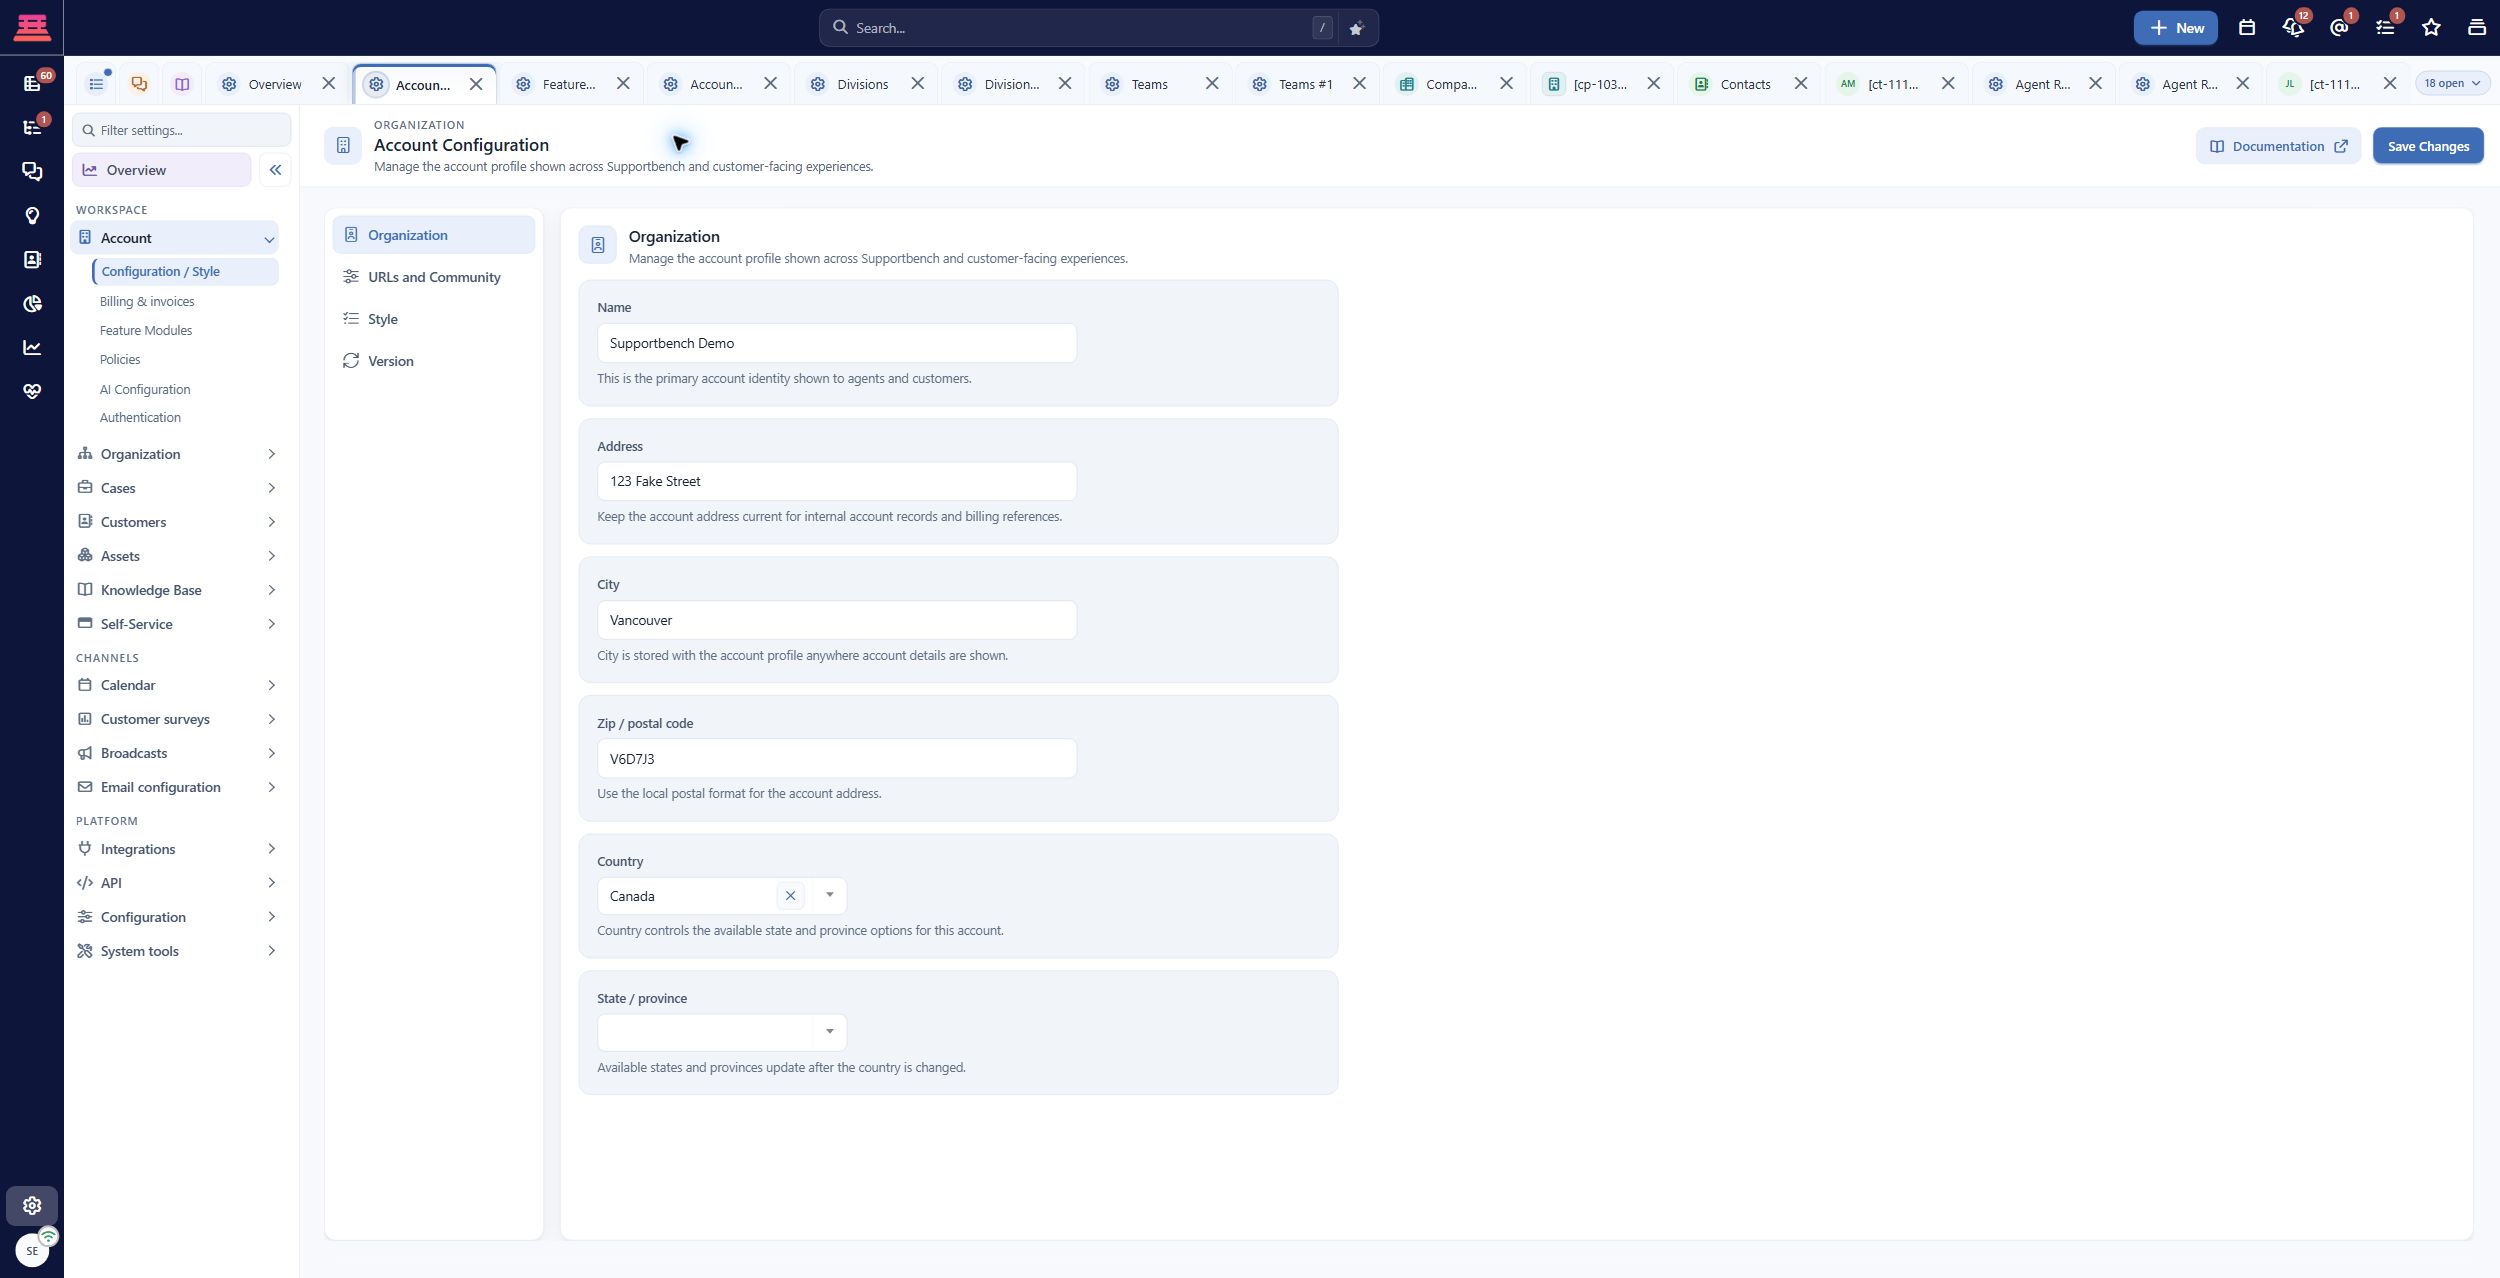Open the calendar icon in top bar
The height and width of the screenshot is (1278, 2500).
(x=2246, y=28)
